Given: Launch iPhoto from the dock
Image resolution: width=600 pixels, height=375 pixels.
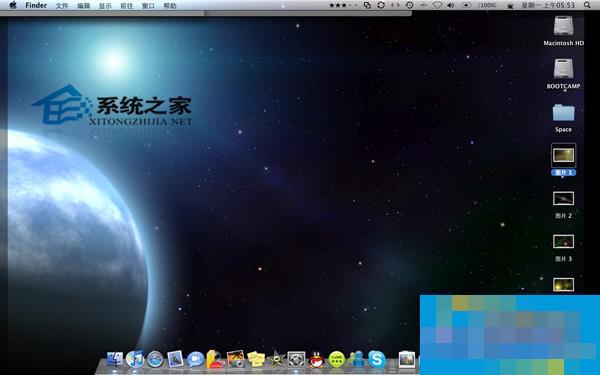Looking at the screenshot, I should point(236,359).
